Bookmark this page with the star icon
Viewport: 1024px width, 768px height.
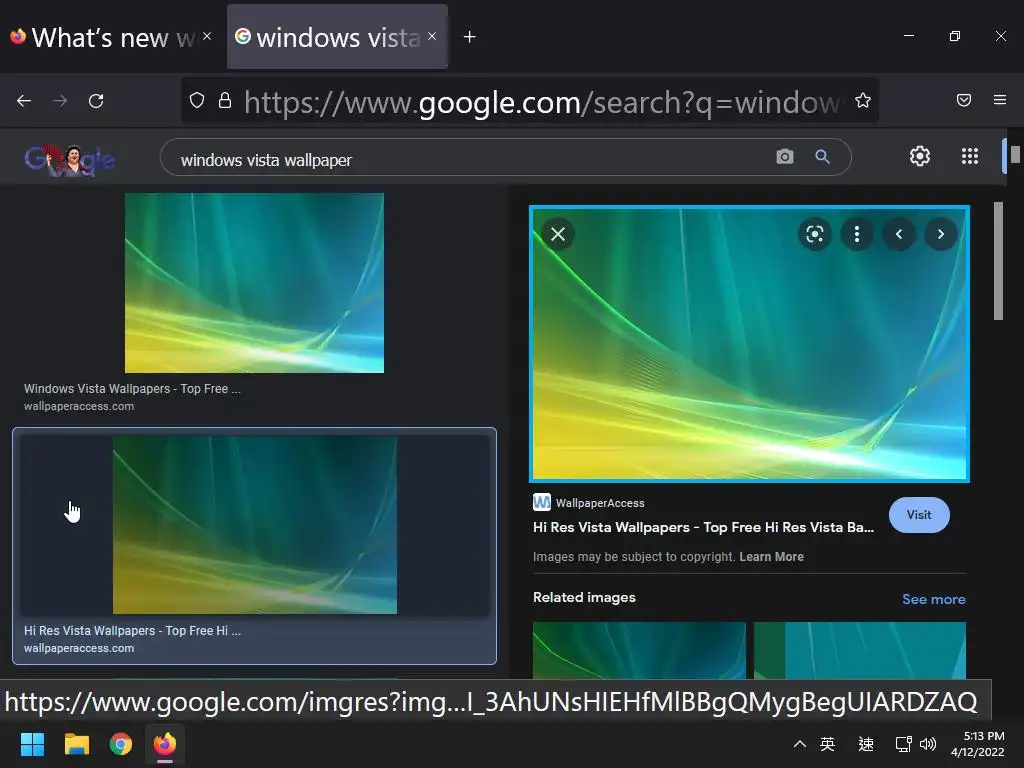[863, 100]
